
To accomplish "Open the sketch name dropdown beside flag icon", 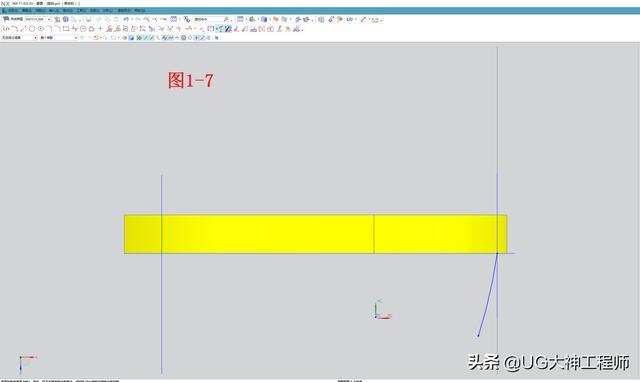I will (x=38, y=19).
